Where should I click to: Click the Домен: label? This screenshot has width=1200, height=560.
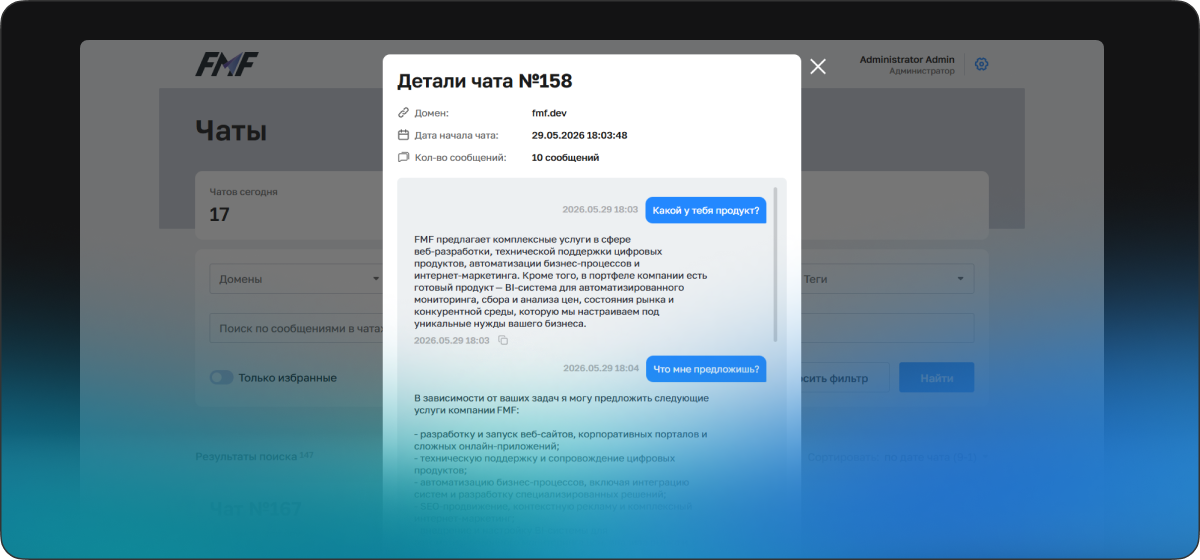(x=432, y=113)
